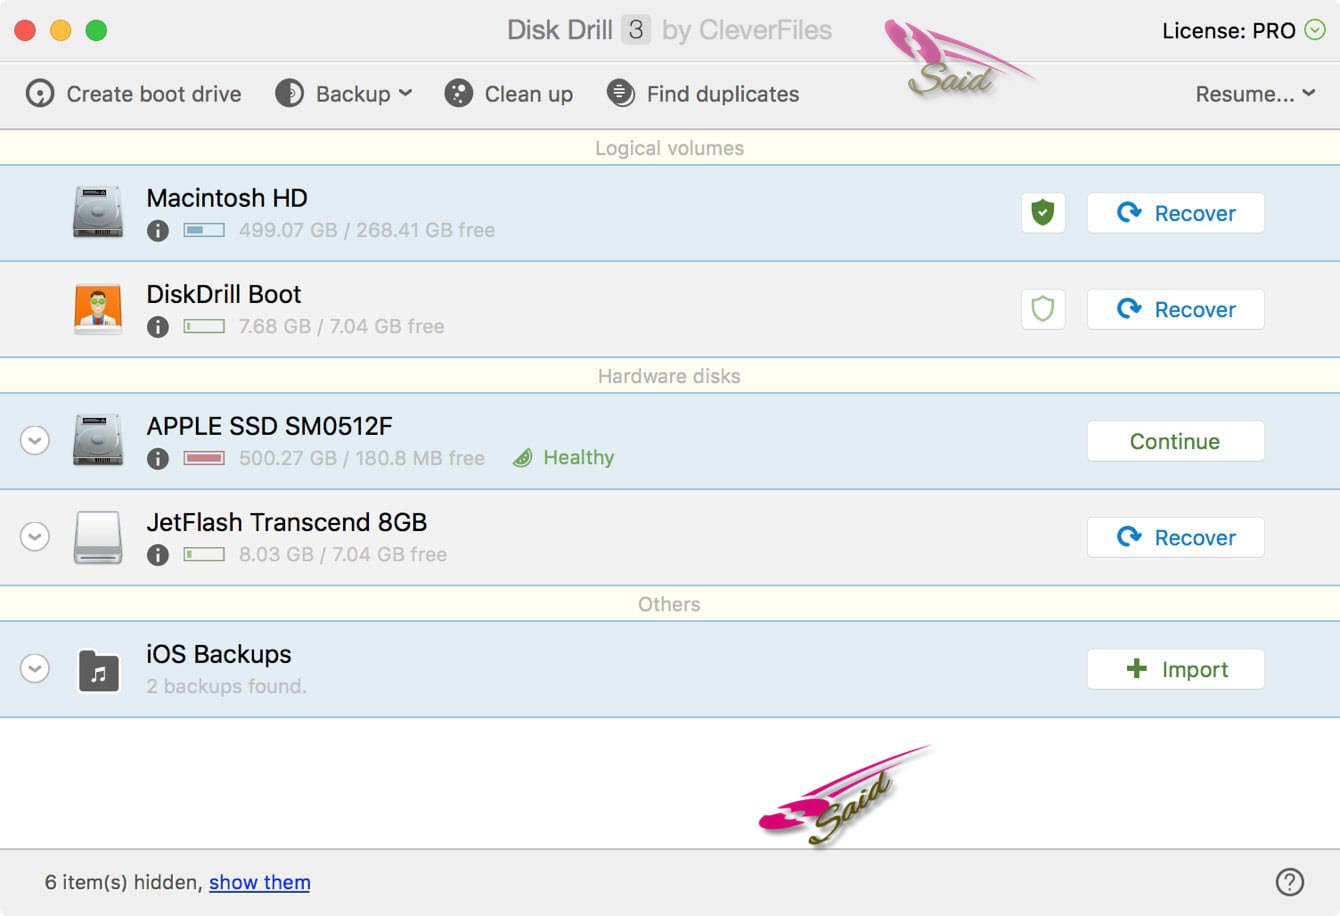Click the '2 backups found.' text
This screenshot has height=916, width=1340.
click(x=226, y=686)
